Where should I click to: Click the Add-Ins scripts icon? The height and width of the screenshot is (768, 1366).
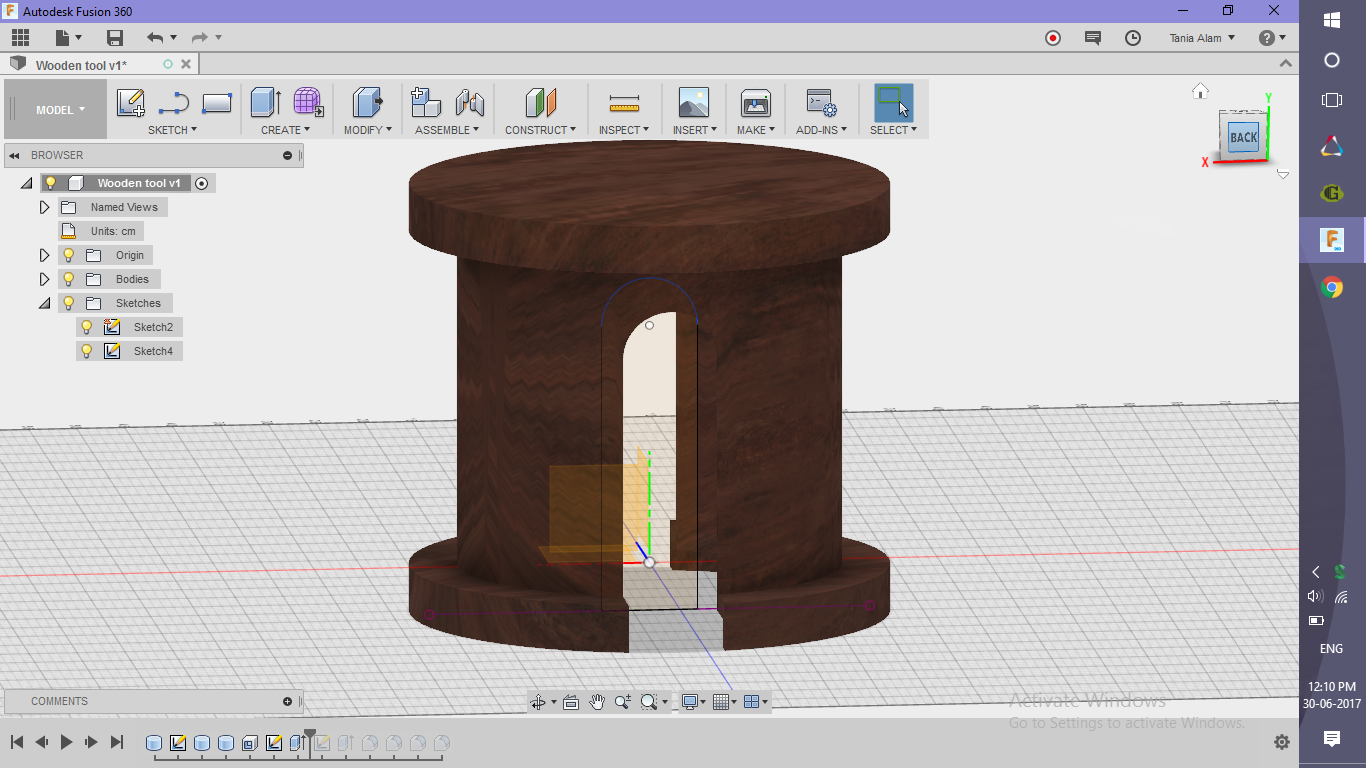coord(821,102)
